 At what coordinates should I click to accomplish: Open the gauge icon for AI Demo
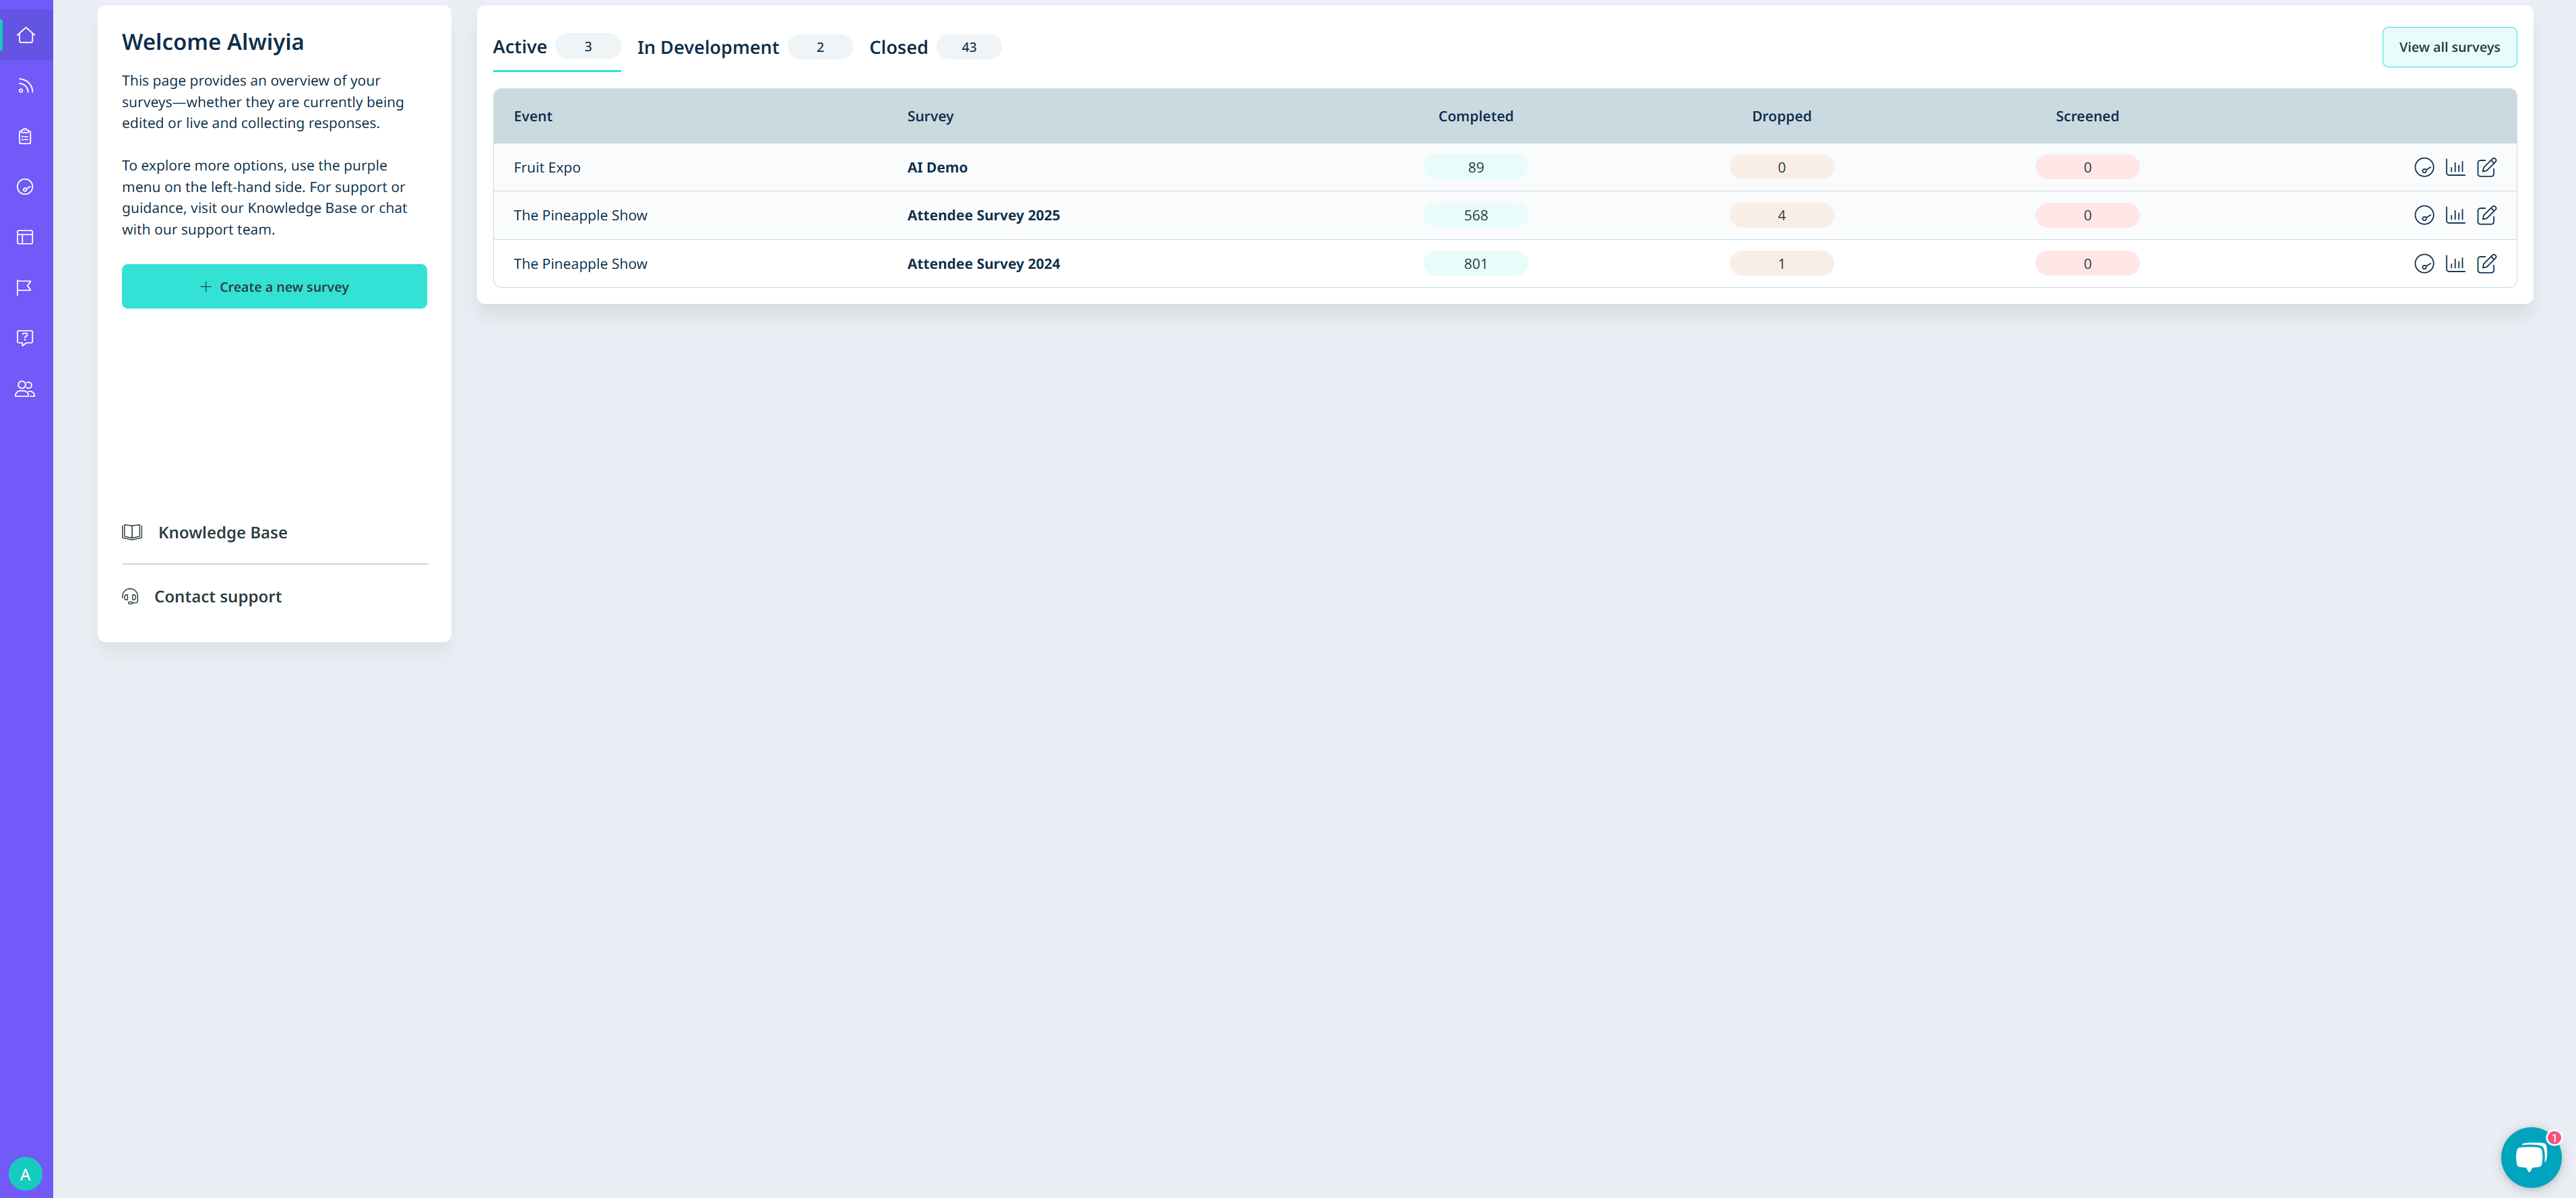pyautogui.click(x=2424, y=167)
